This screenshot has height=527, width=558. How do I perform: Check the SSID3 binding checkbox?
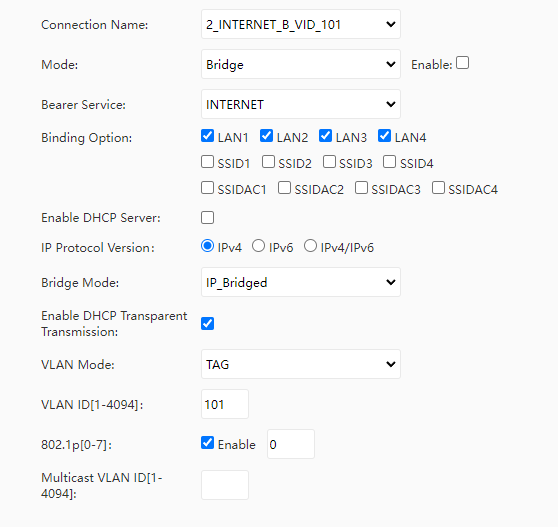click(x=329, y=162)
